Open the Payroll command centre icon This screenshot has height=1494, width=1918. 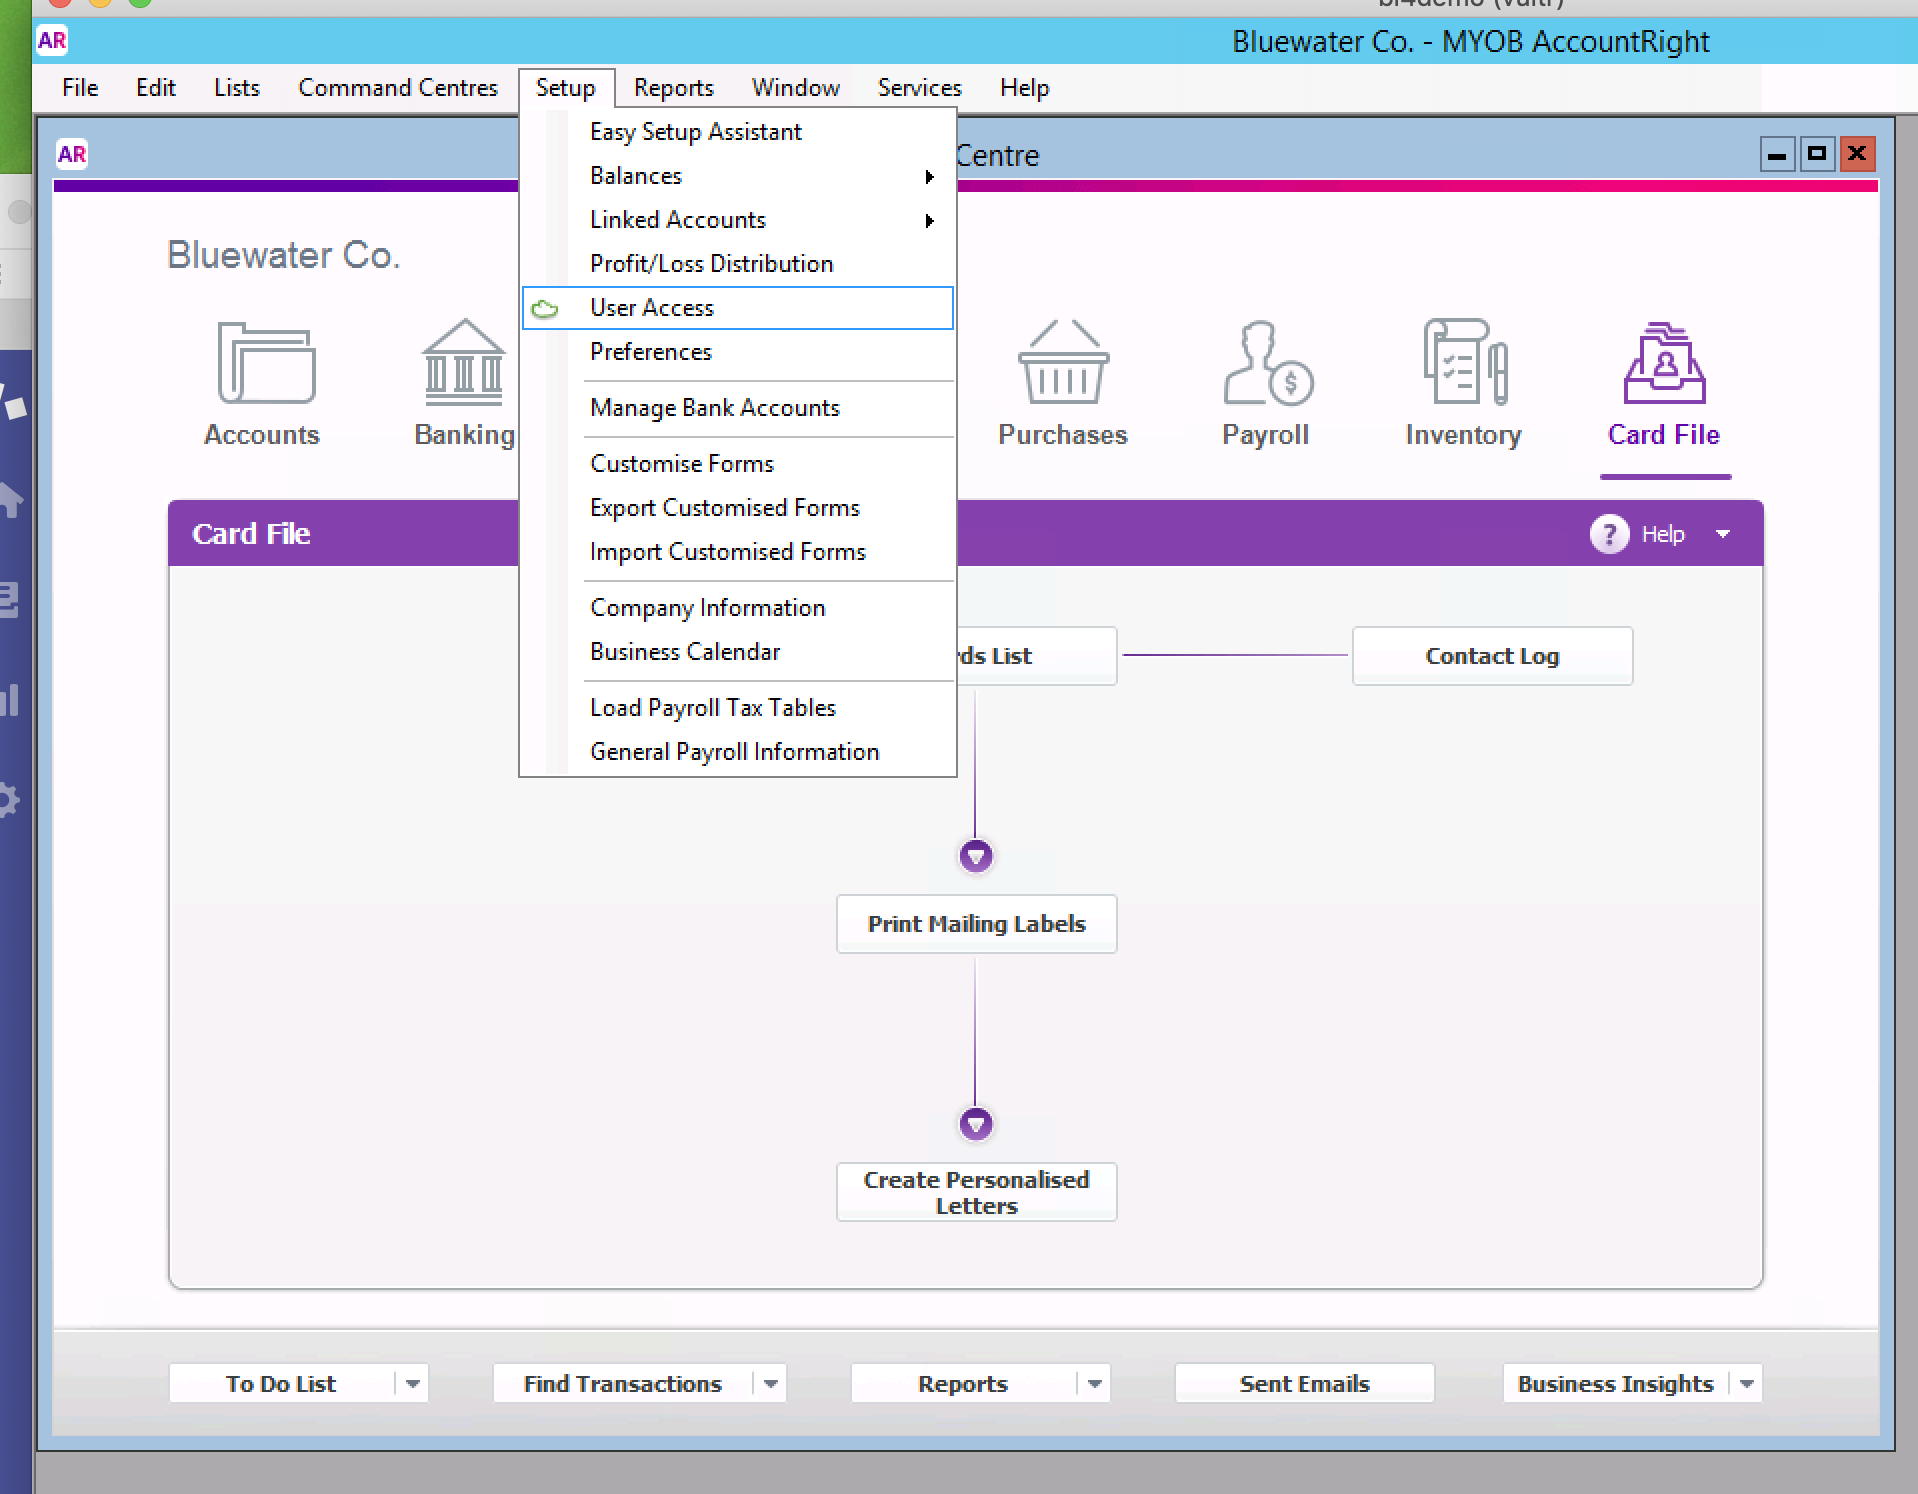pyautogui.click(x=1267, y=362)
